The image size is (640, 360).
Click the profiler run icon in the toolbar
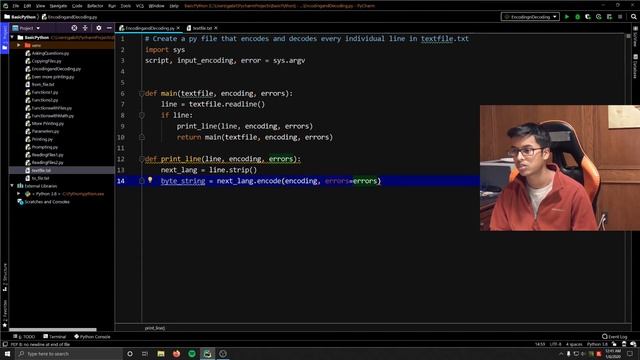(x=598, y=17)
